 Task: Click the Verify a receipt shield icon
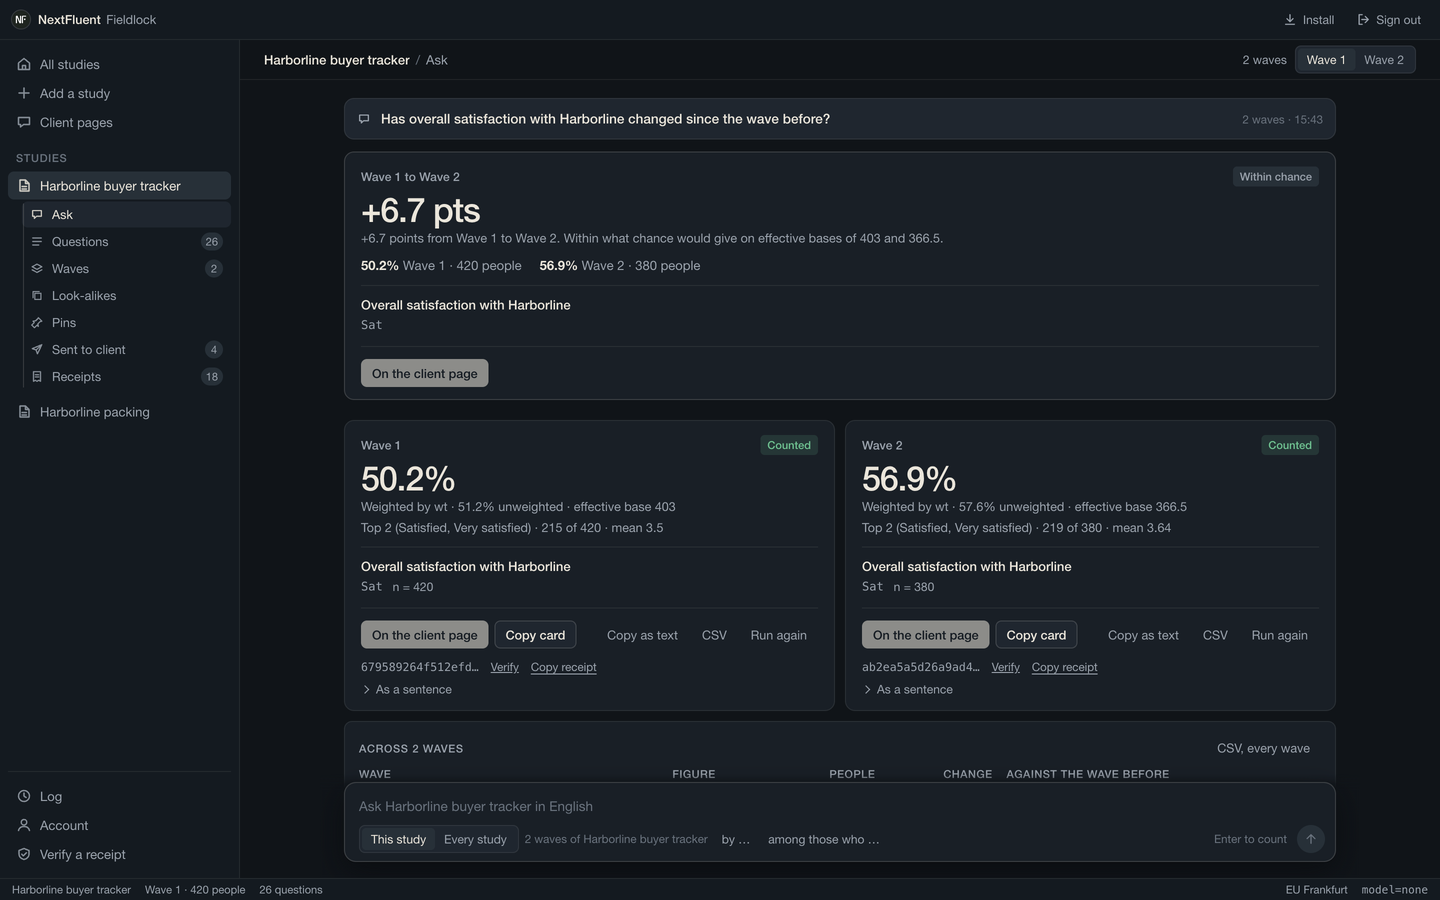tap(24, 855)
